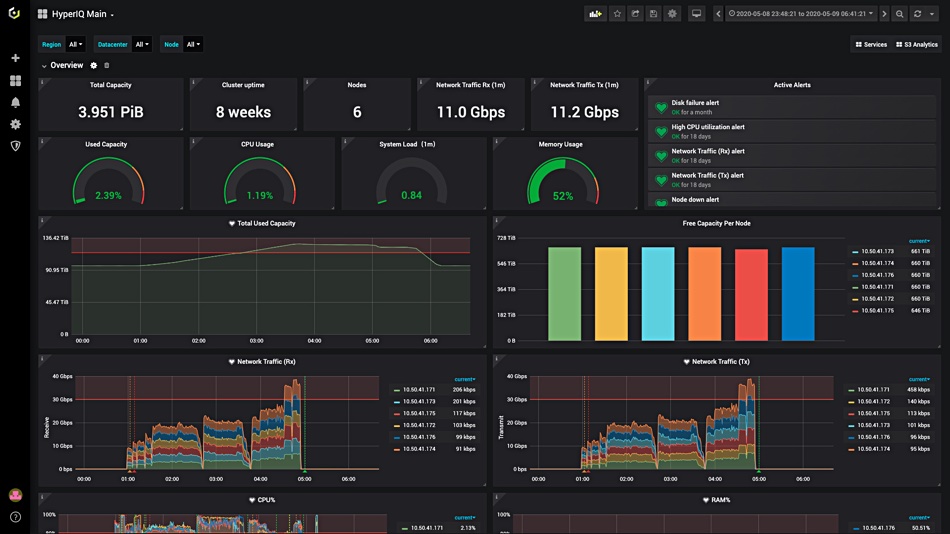Toggle 10.50.41.173 series in Free Capacity legend
Viewport: 950px width, 534px height.
tap(877, 252)
